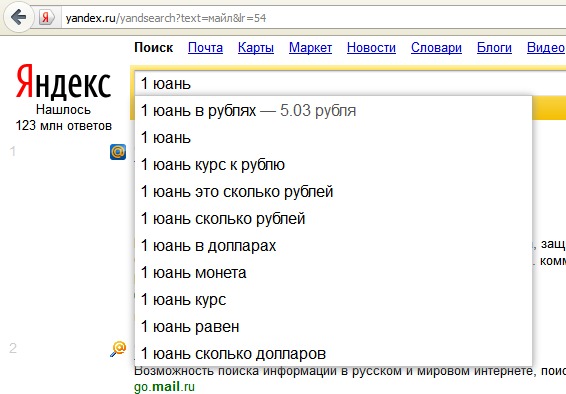Click the 'Нашлось 123 млн ответов' text
Image resolution: width=566 pixels, height=394 pixels.
(x=64, y=118)
